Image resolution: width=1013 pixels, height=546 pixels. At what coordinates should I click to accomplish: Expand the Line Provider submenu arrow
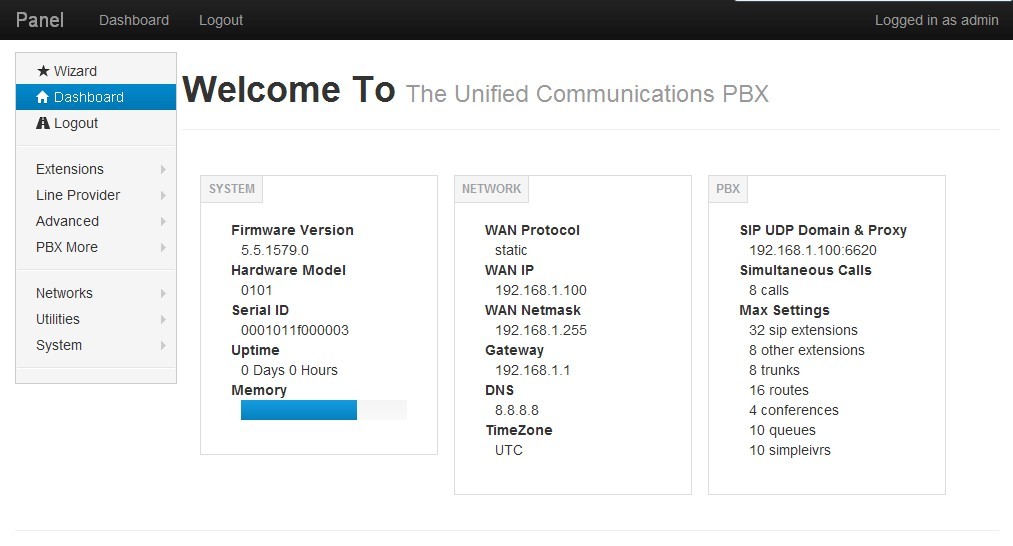point(163,195)
